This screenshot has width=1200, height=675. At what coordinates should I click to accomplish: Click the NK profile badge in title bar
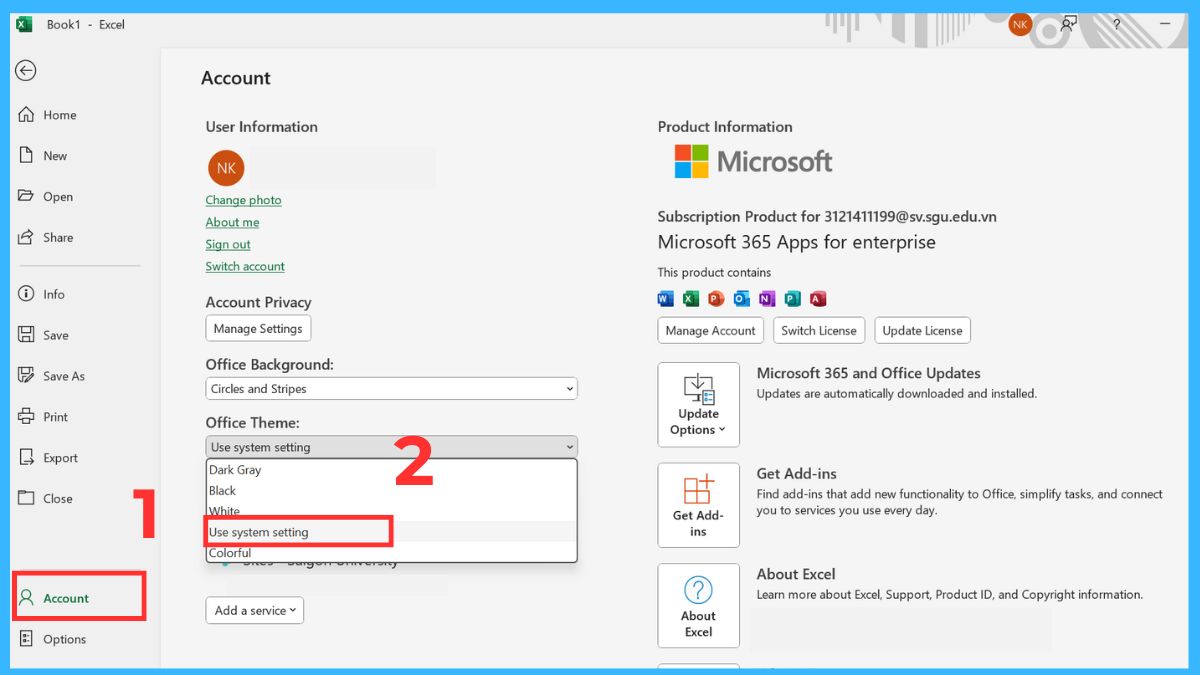click(1020, 24)
